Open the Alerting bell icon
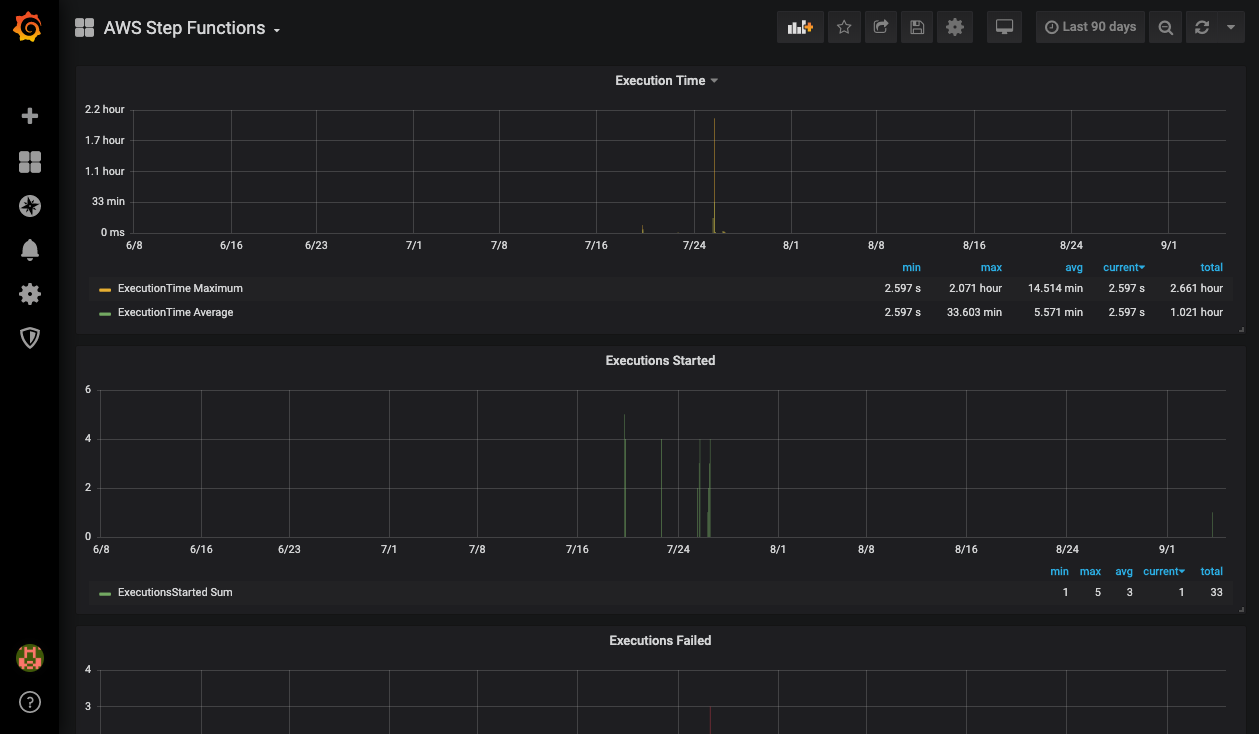The height and width of the screenshot is (734, 1259). coord(30,250)
